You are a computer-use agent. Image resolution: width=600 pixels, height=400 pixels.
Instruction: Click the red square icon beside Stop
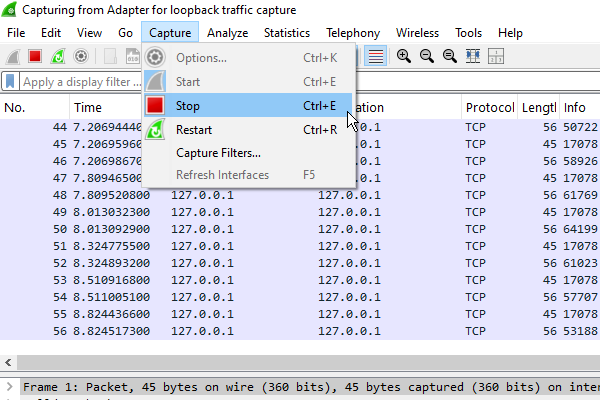point(155,106)
